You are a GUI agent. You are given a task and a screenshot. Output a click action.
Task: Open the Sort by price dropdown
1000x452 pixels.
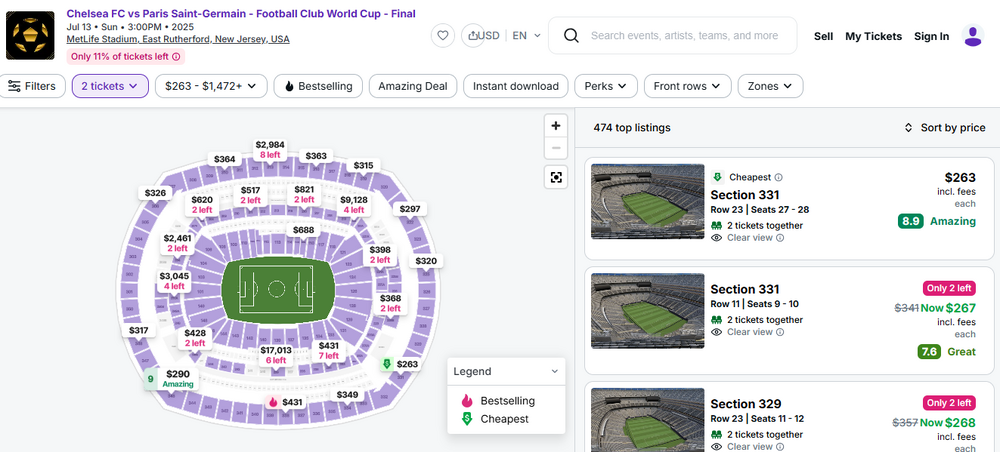coord(944,128)
